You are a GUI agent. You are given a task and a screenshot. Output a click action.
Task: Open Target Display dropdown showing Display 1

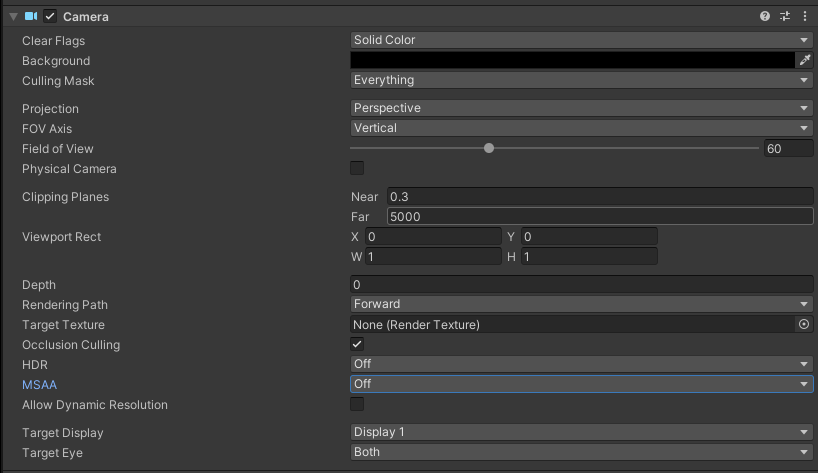coord(582,432)
